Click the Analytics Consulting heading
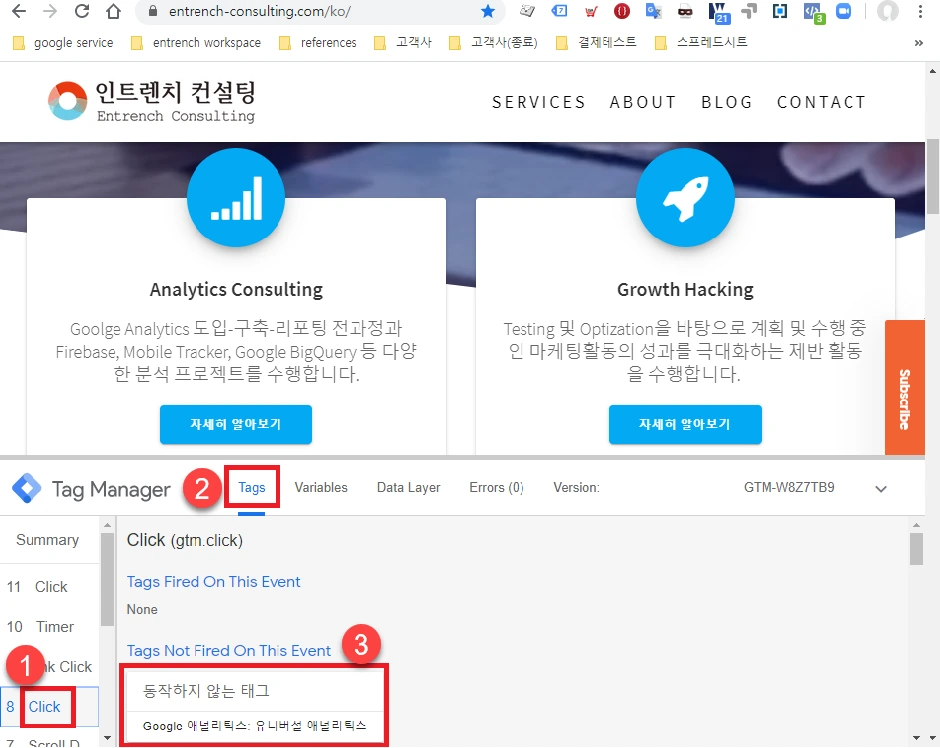 pyautogui.click(x=236, y=290)
